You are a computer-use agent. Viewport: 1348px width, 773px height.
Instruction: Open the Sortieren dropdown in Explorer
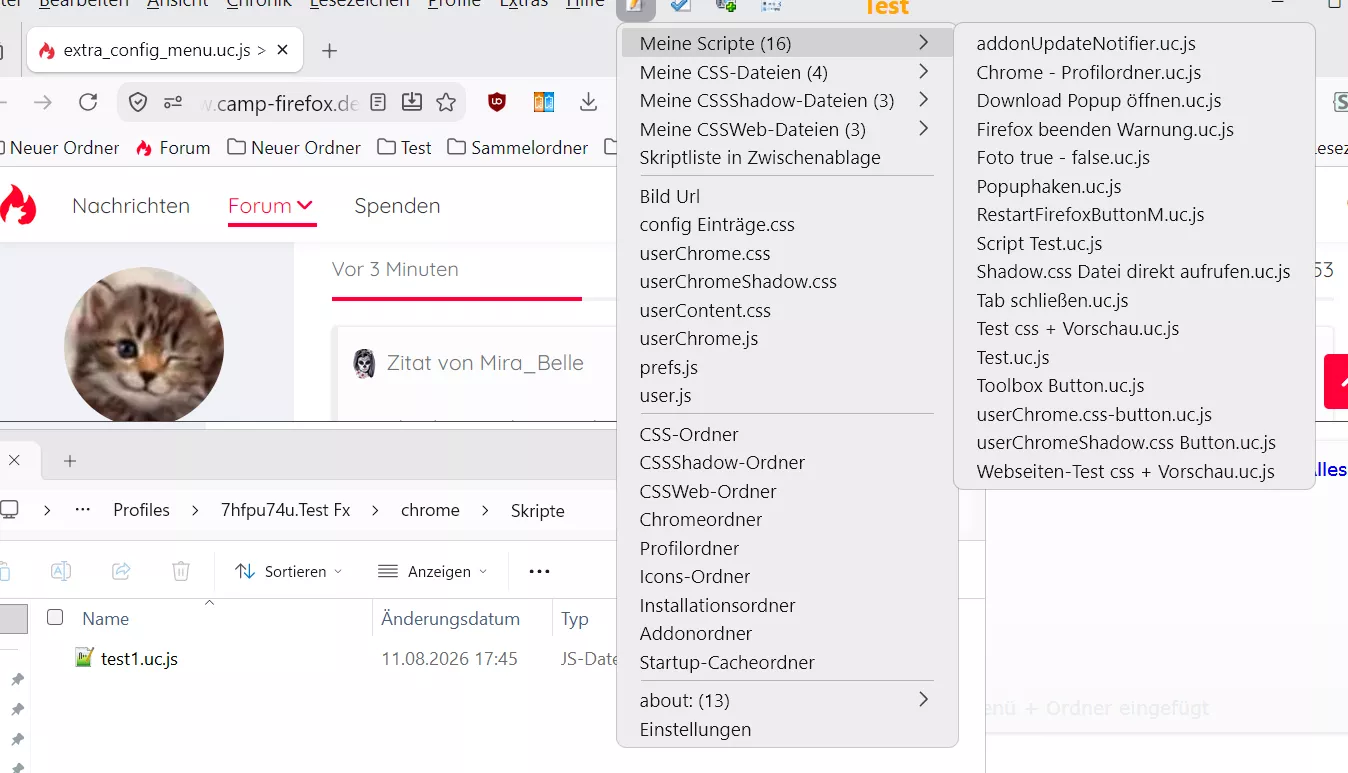pyautogui.click(x=288, y=571)
